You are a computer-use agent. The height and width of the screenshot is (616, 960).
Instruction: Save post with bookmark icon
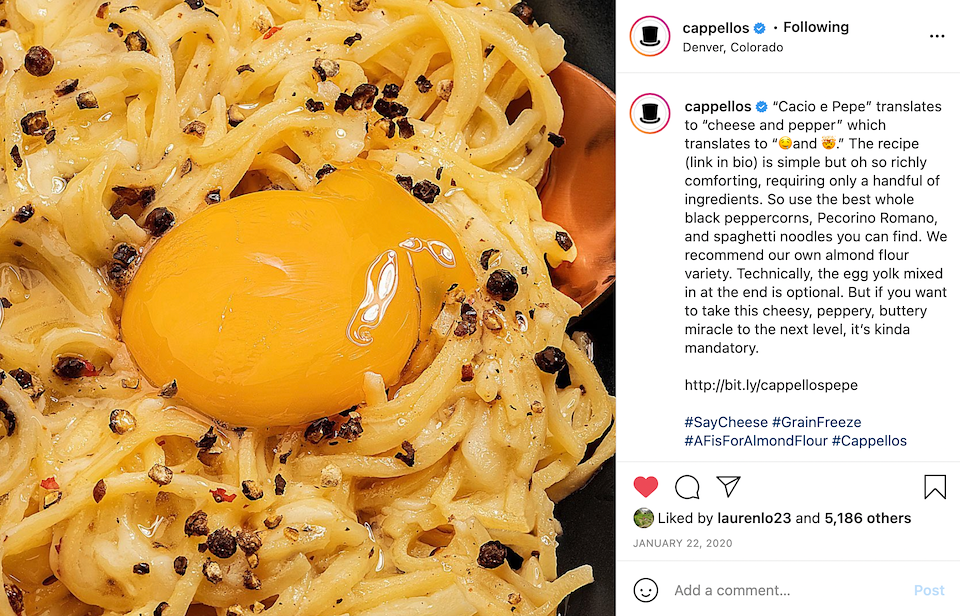coord(935,487)
